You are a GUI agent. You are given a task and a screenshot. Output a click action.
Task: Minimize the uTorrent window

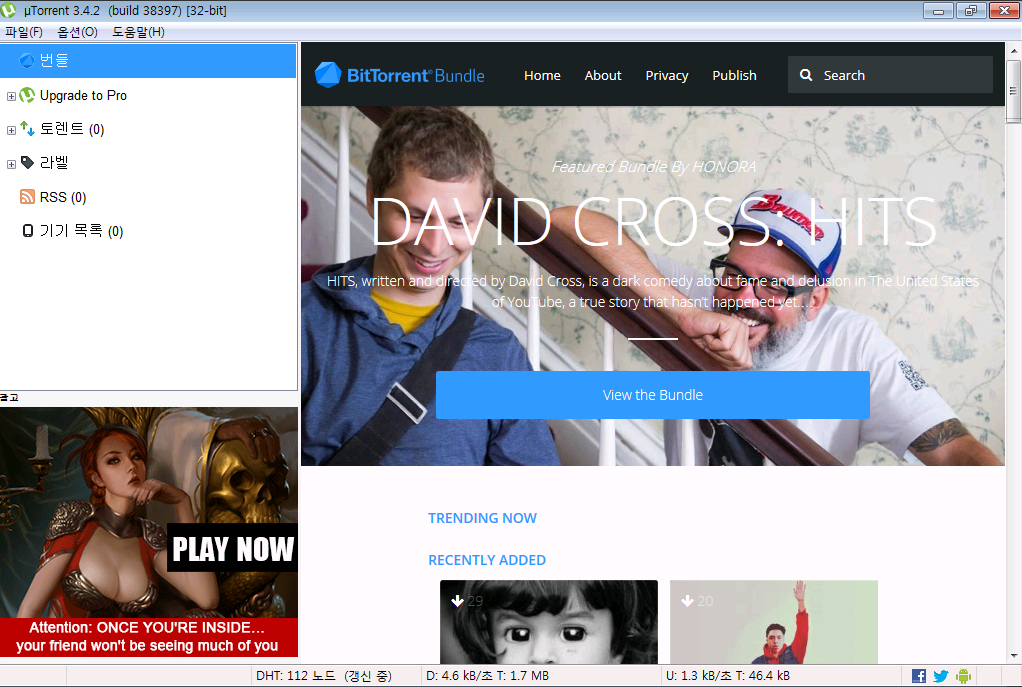pos(938,10)
